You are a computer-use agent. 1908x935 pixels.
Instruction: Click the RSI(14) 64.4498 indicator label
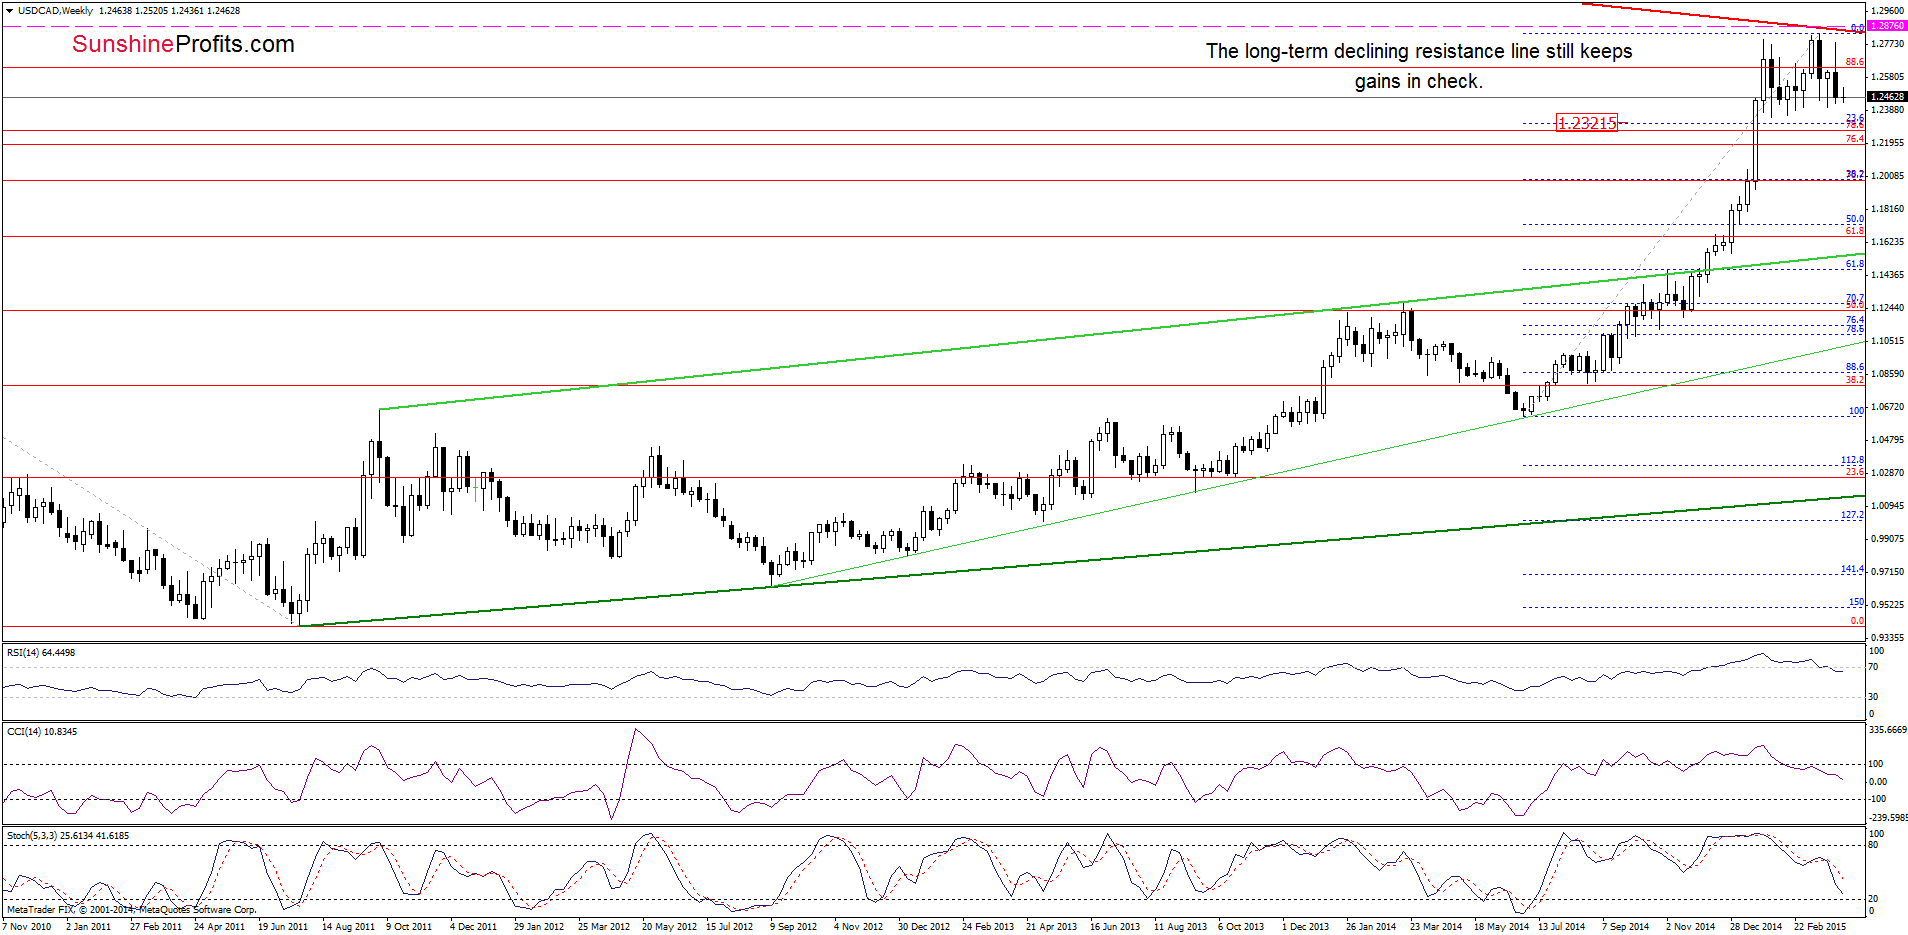[x=41, y=653]
